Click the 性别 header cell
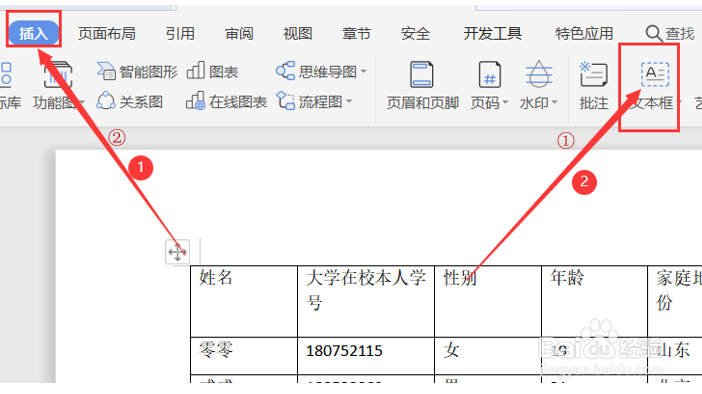 pos(488,301)
